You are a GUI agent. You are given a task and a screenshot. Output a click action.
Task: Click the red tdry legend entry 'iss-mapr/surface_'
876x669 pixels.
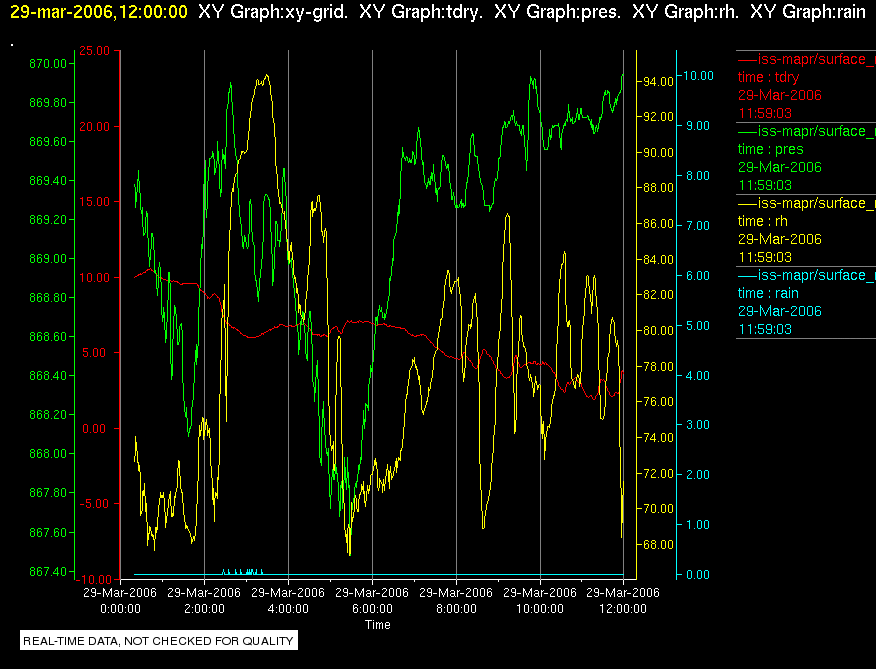[x=807, y=59]
